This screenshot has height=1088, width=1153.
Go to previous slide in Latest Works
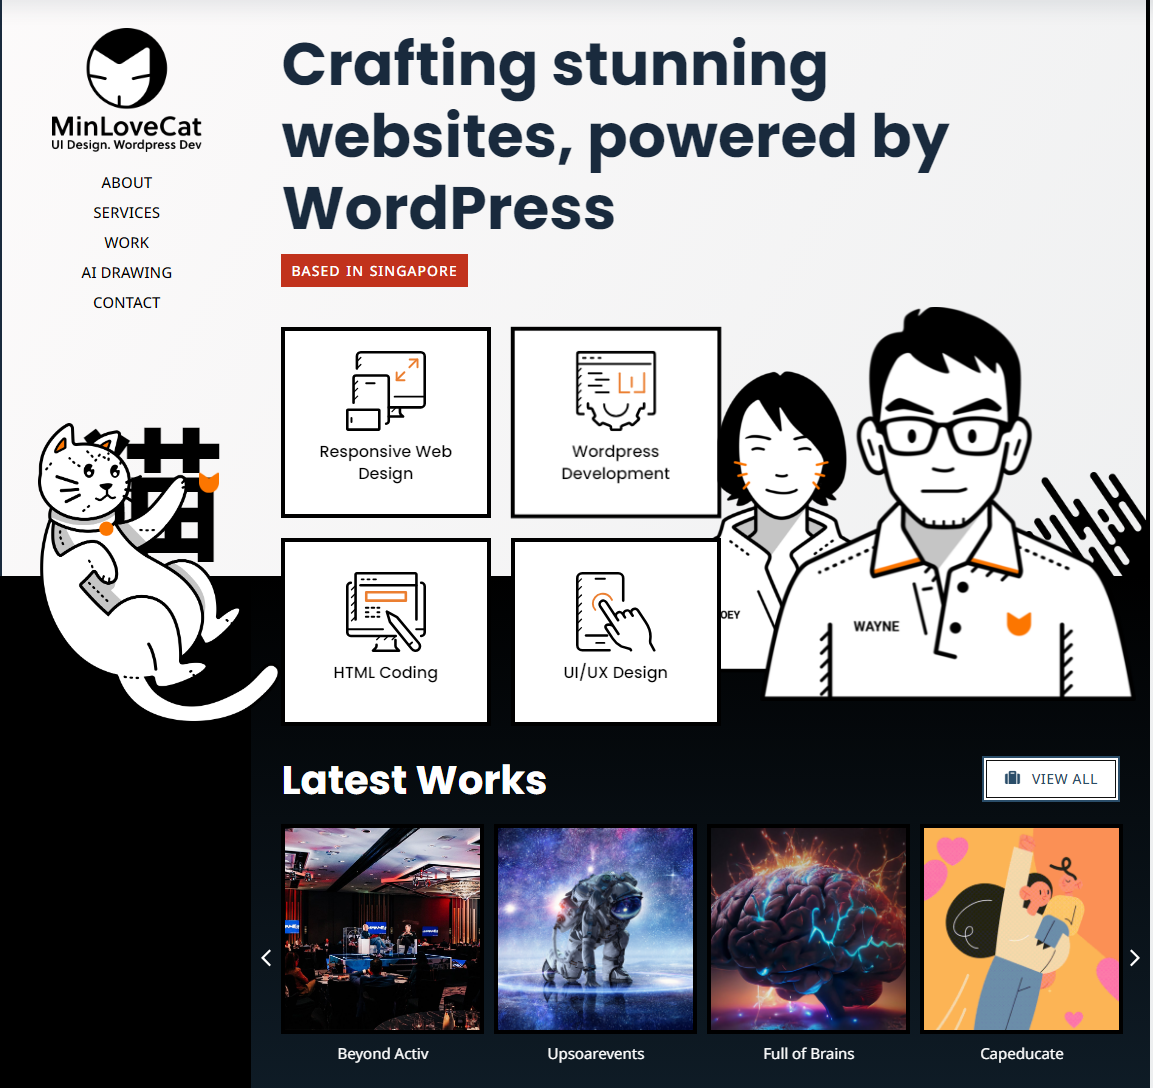(x=266, y=958)
